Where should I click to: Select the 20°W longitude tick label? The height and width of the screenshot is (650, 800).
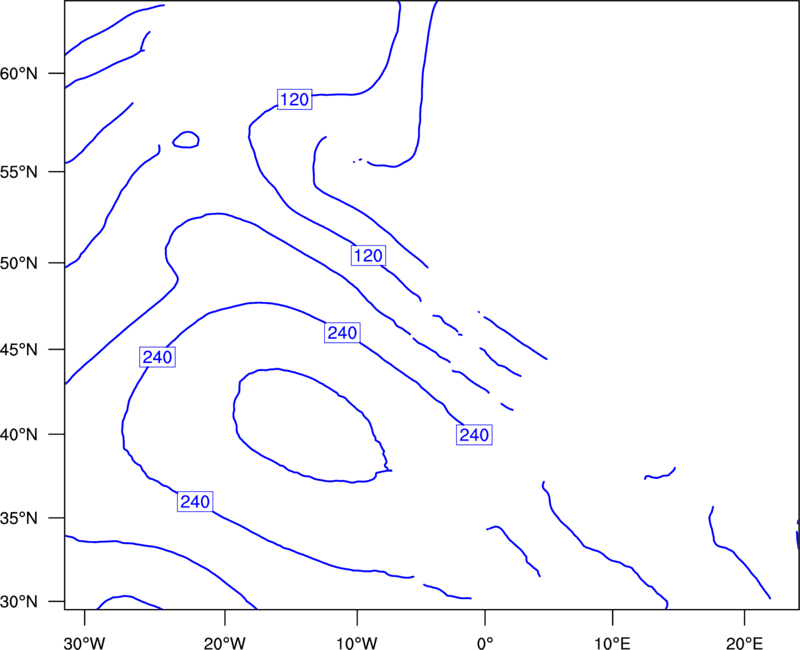(x=225, y=643)
